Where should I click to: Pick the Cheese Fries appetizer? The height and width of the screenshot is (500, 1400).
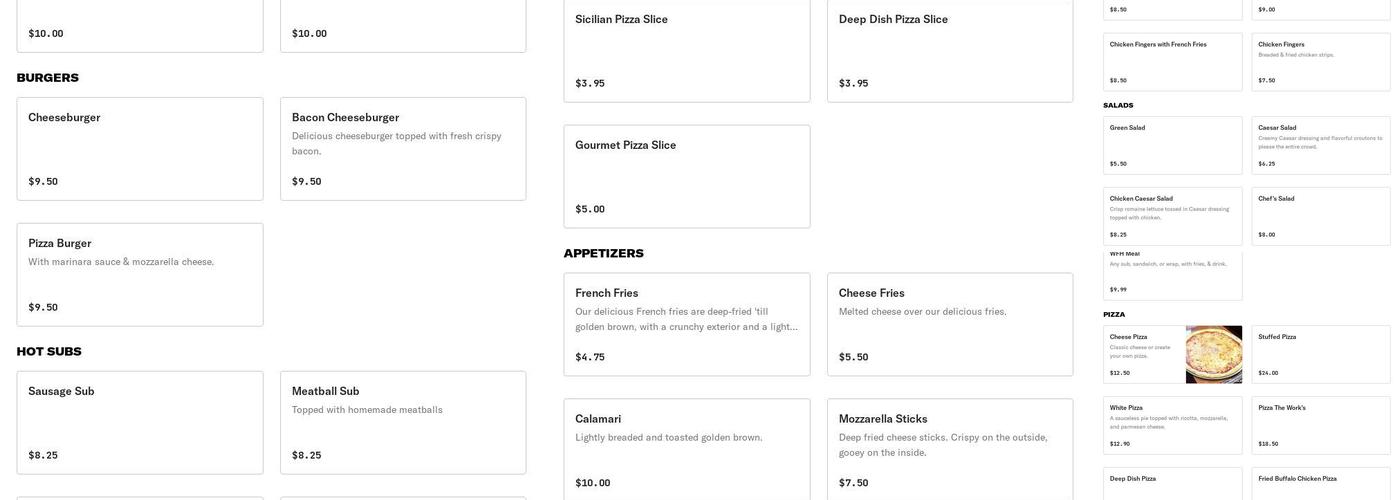click(950, 324)
